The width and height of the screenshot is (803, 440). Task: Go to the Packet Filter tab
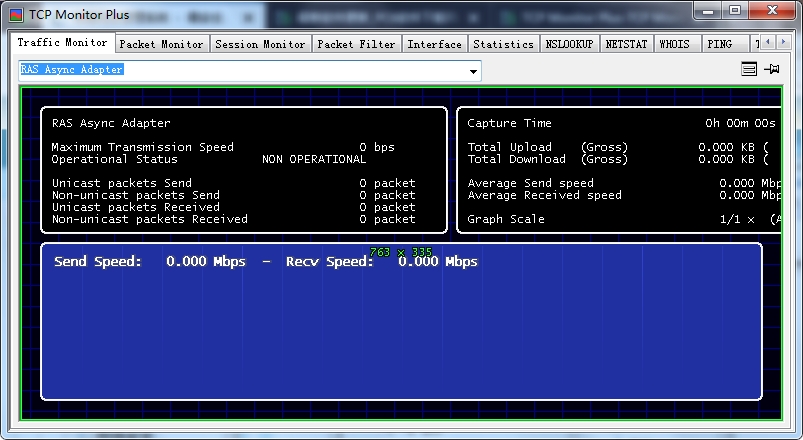click(x=356, y=45)
